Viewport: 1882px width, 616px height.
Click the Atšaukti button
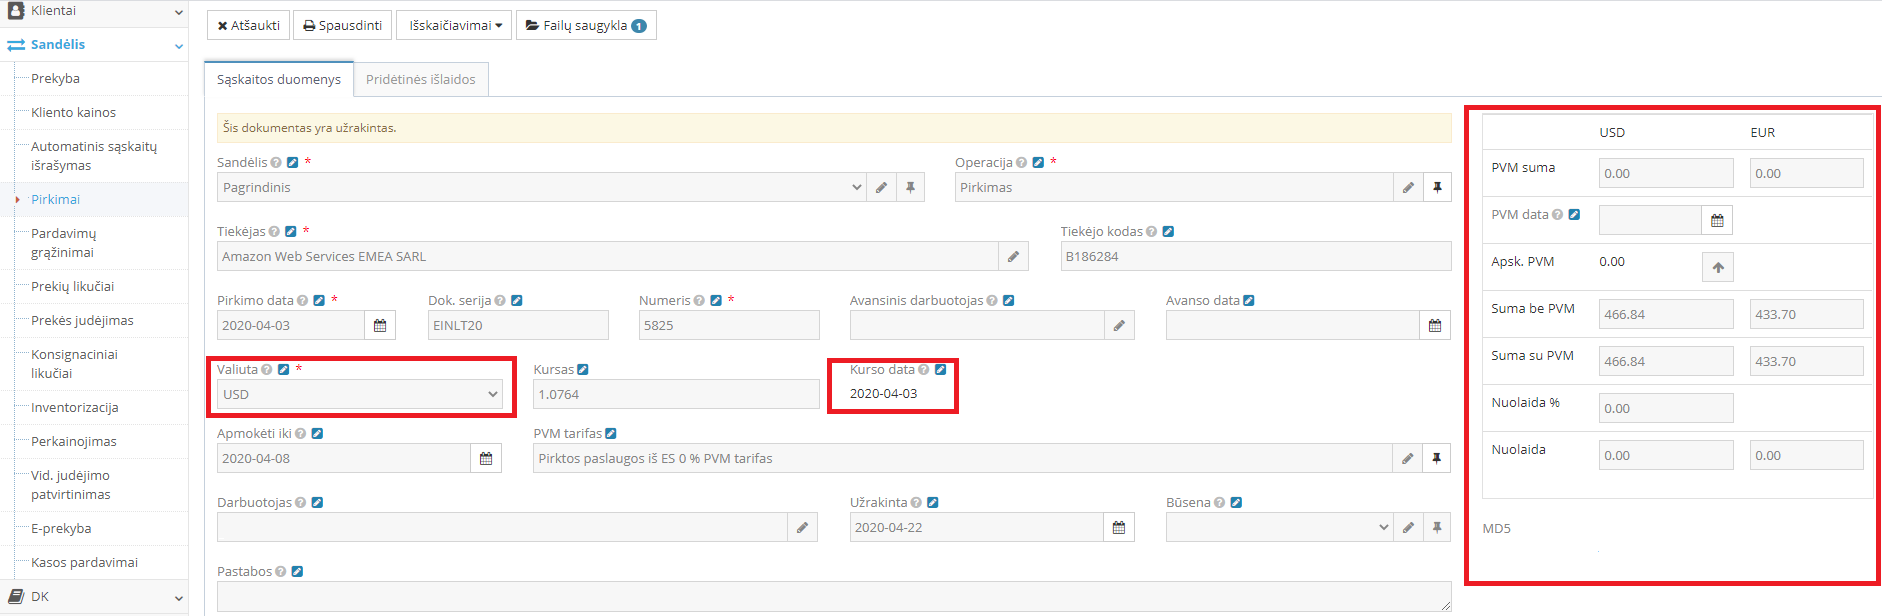pyautogui.click(x=248, y=26)
